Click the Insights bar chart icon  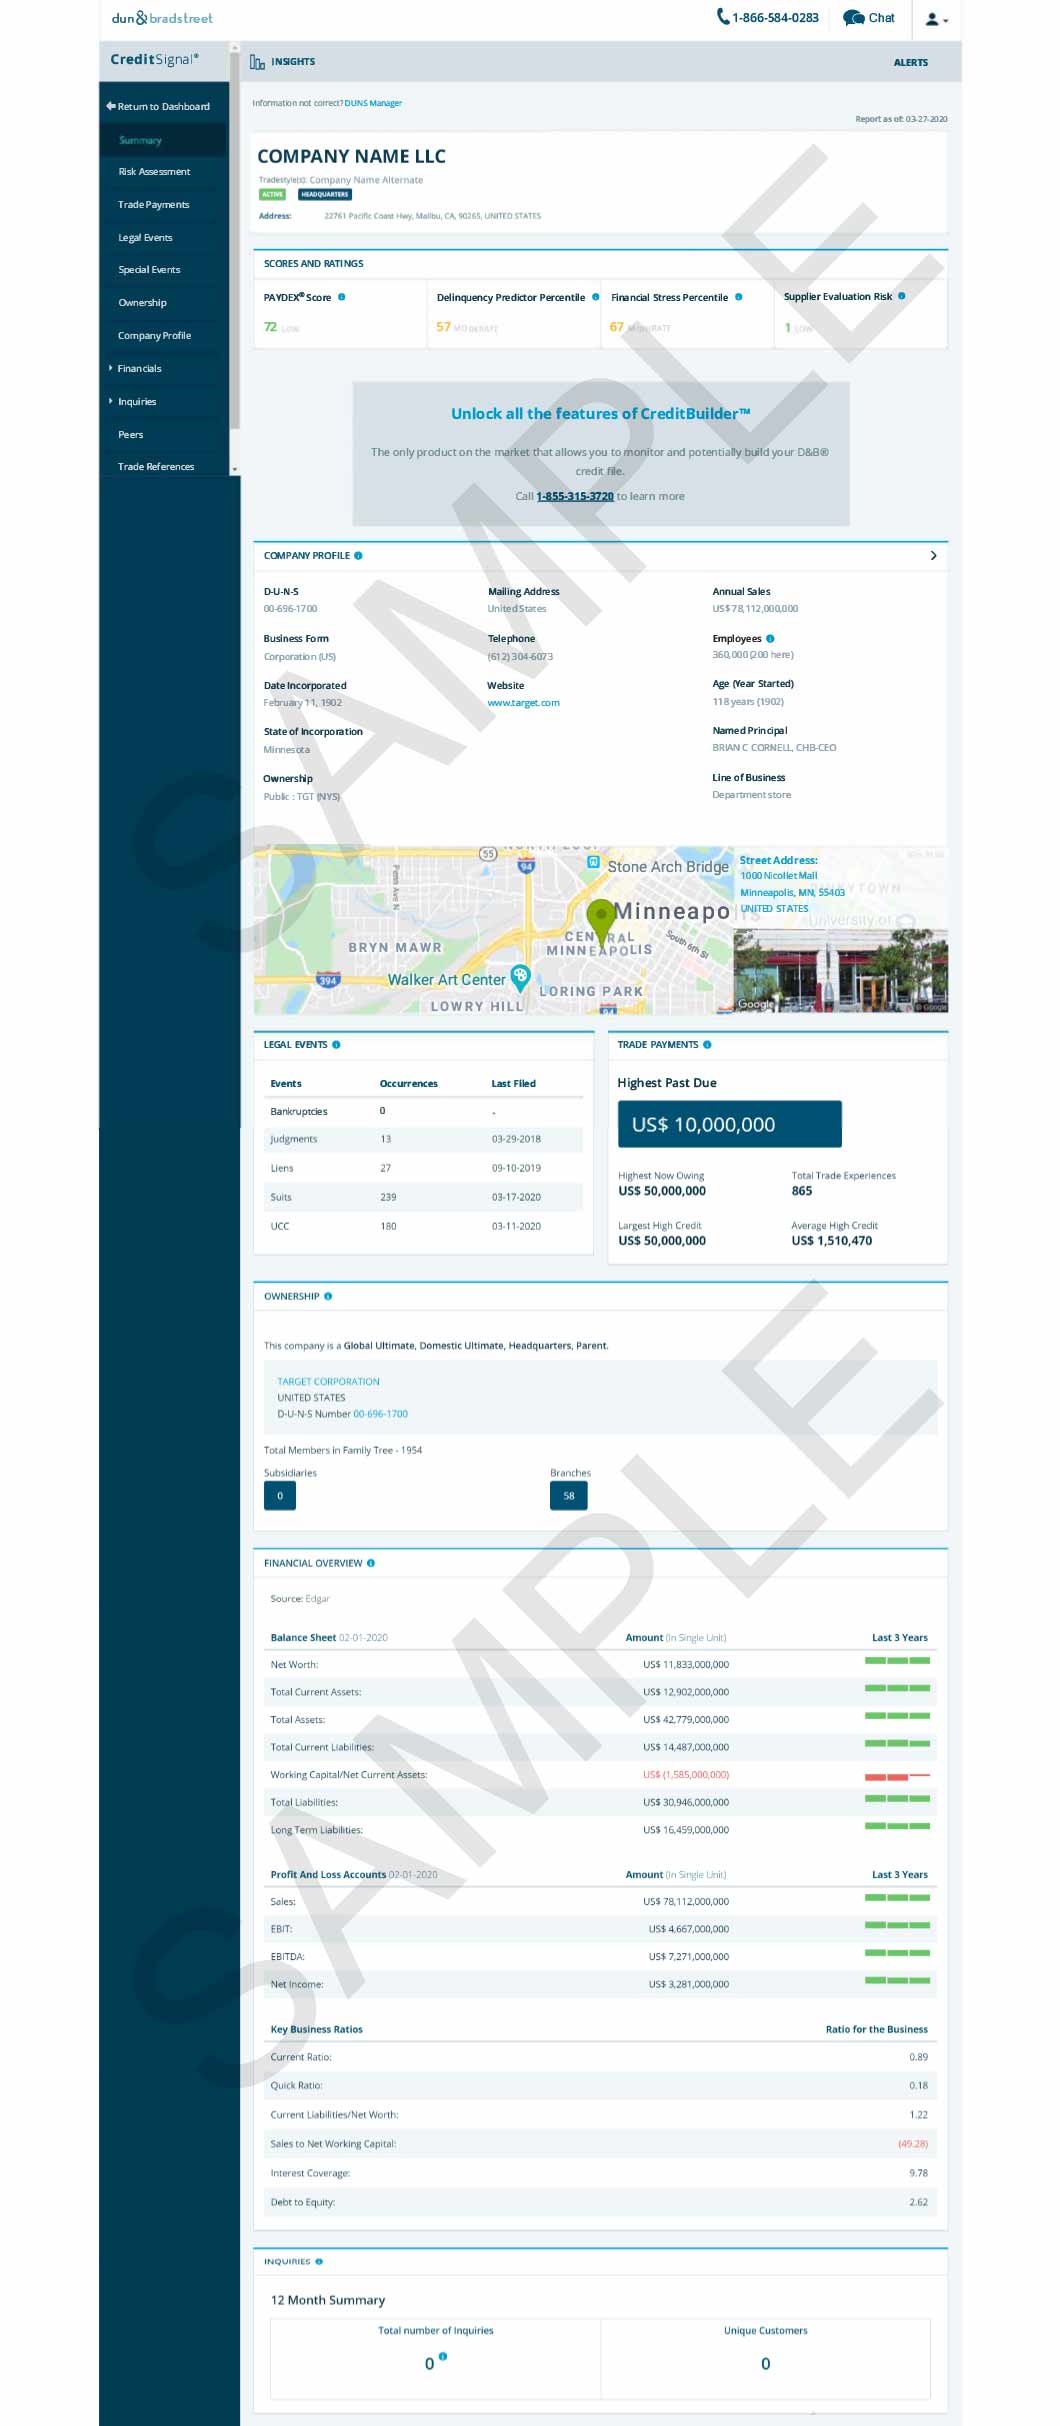(257, 62)
